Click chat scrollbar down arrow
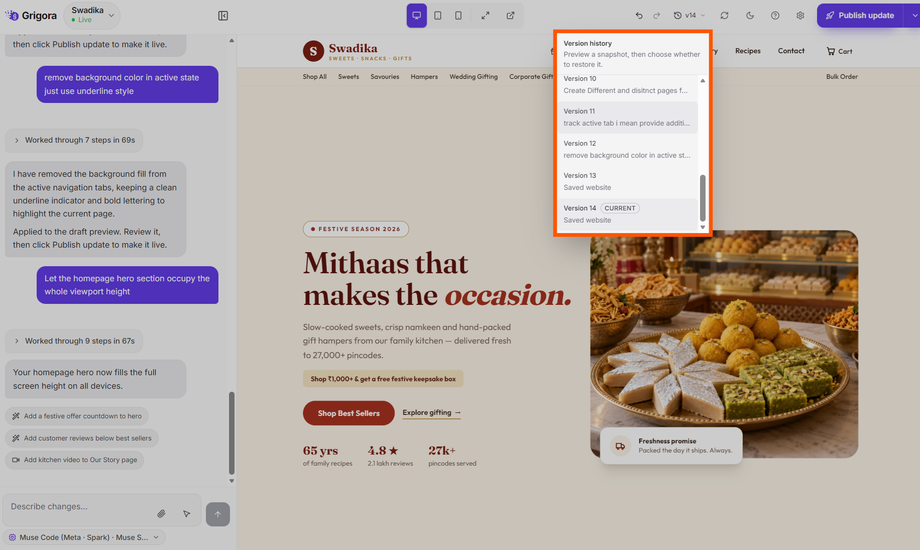The image size is (920, 550). tap(232, 481)
